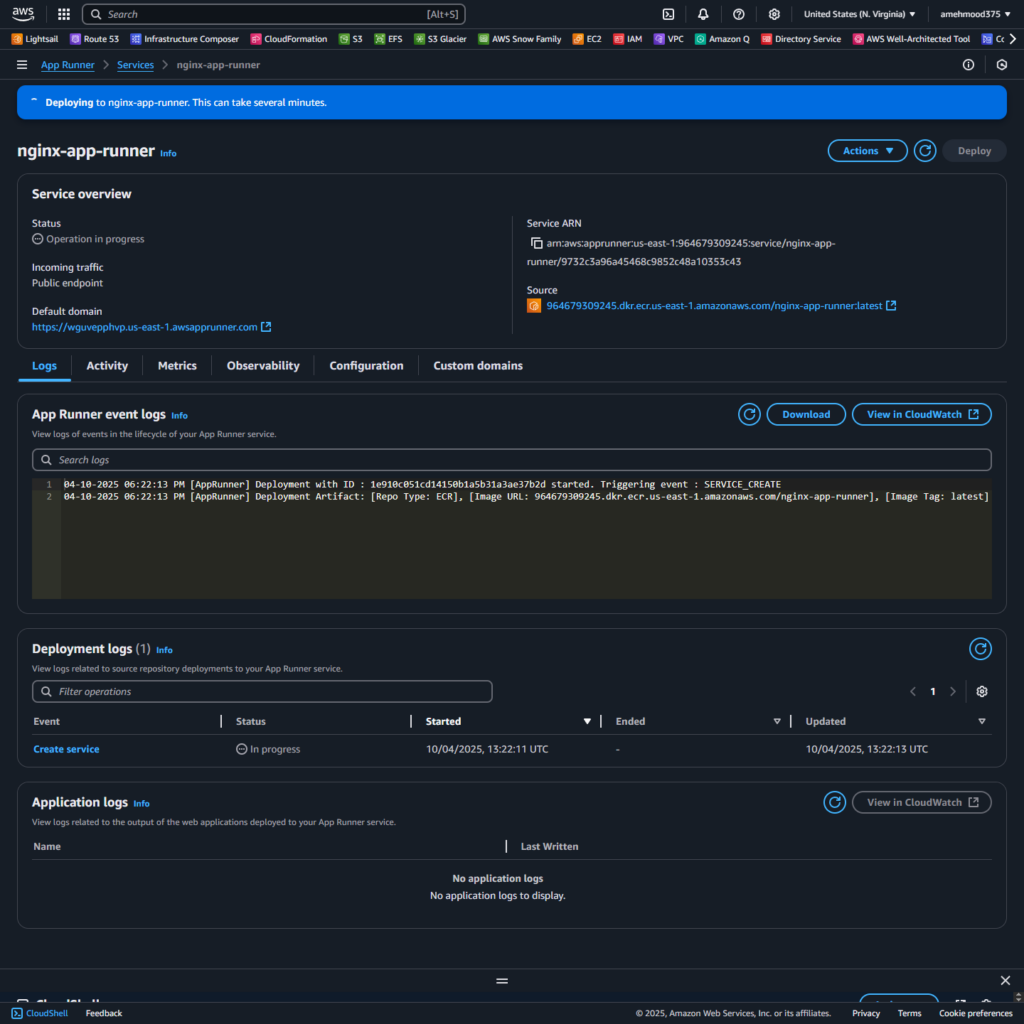This screenshot has height=1024, width=1024.
Task: Close the CloudShell bottom panel
Action: tap(1005, 980)
